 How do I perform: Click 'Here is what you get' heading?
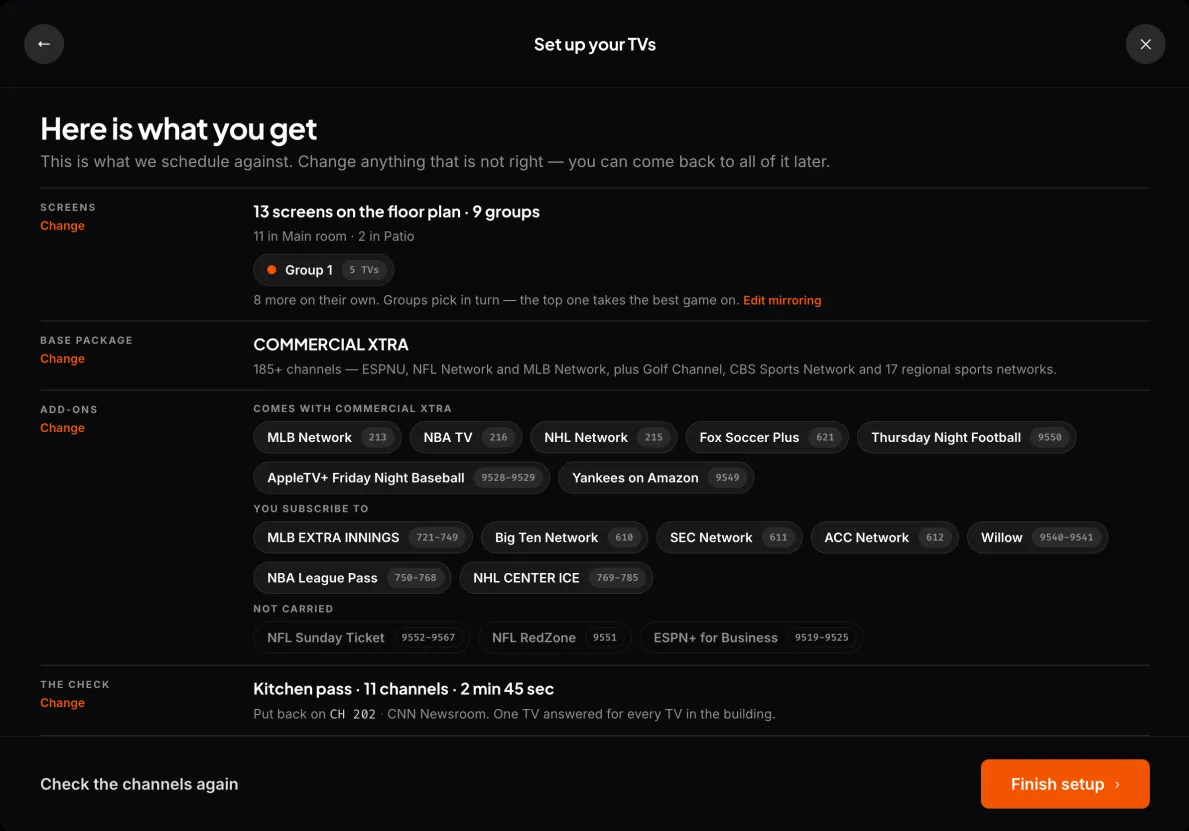coord(178,130)
